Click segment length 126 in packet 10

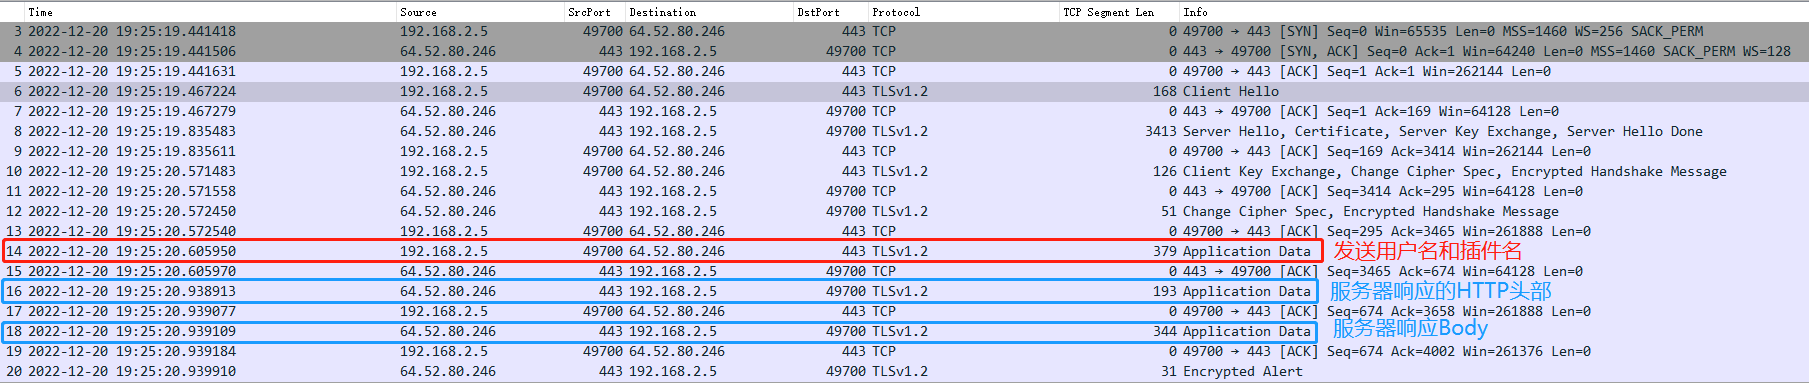point(1165,171)
